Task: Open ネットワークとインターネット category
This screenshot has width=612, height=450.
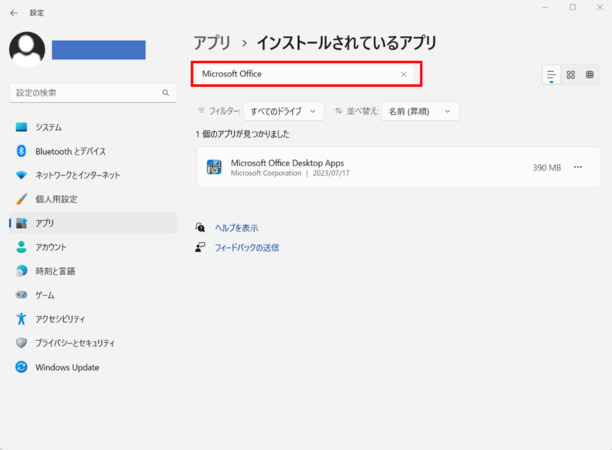Action: [x=93, y=175]
